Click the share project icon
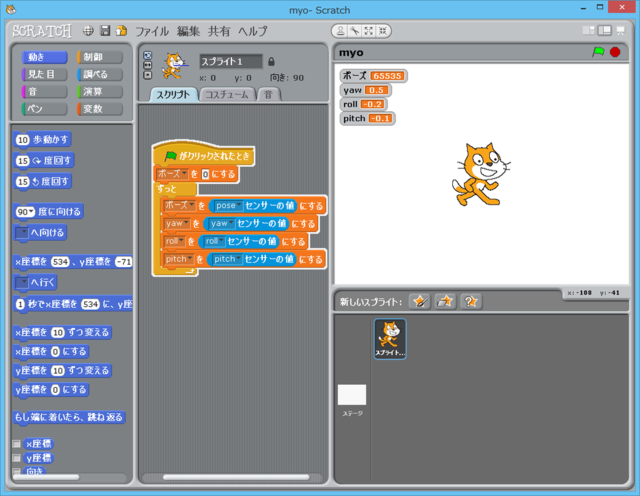This screenshot has width=640, height=496. tap(121, 31)
